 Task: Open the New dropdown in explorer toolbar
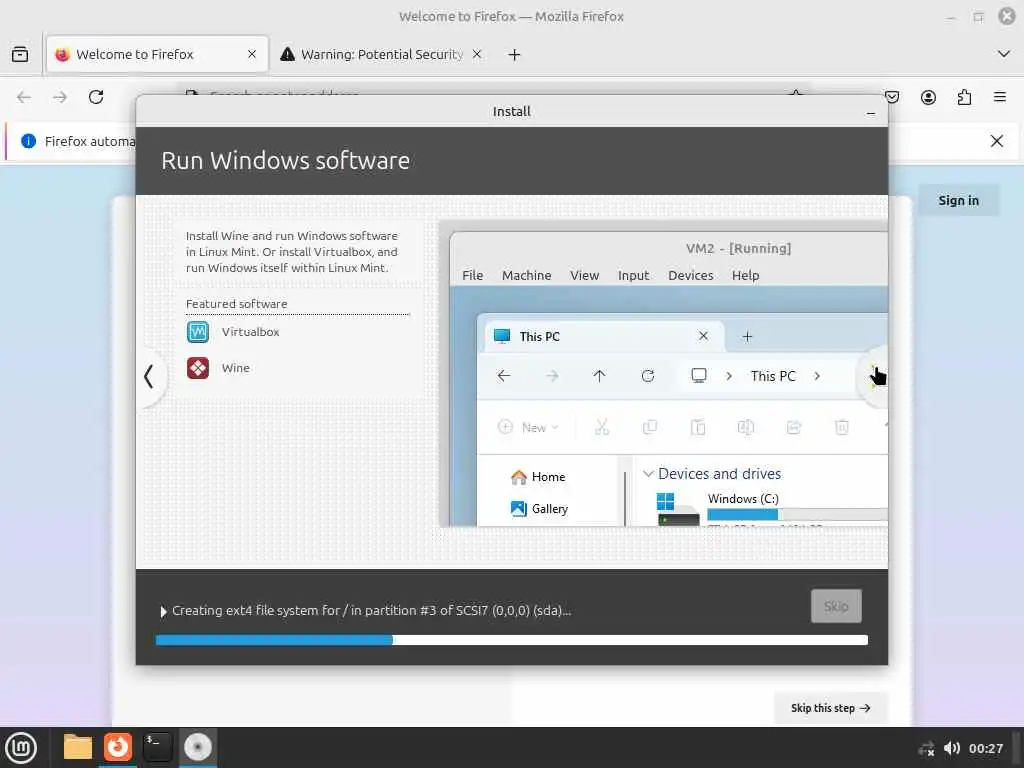pos(528,428)
